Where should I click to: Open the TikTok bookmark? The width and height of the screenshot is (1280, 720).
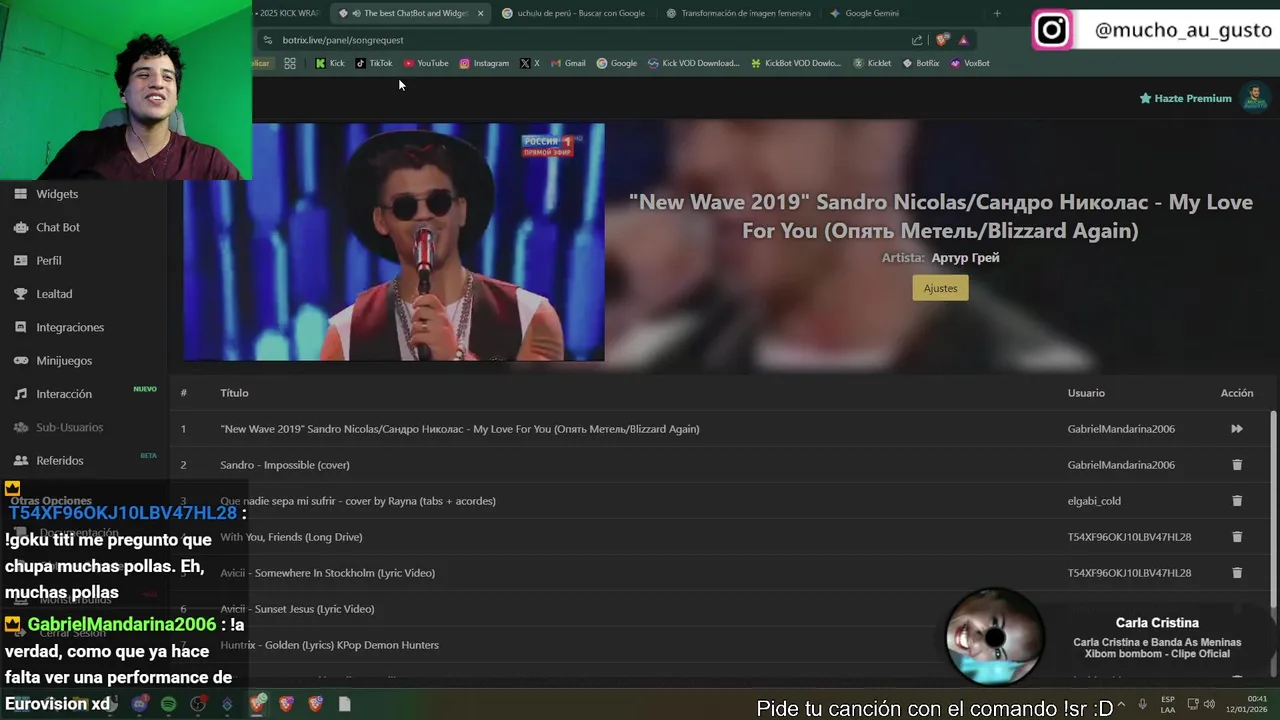point(374,63)
